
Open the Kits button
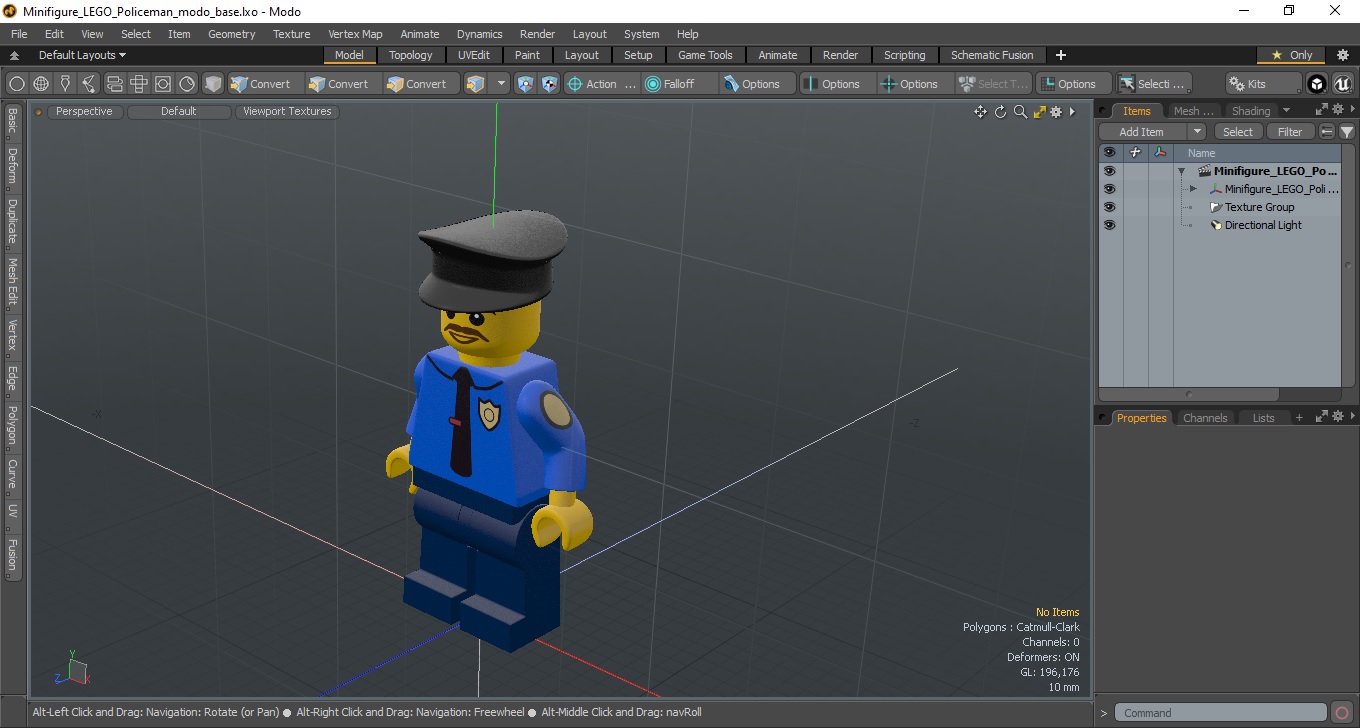coord(1264,84)
